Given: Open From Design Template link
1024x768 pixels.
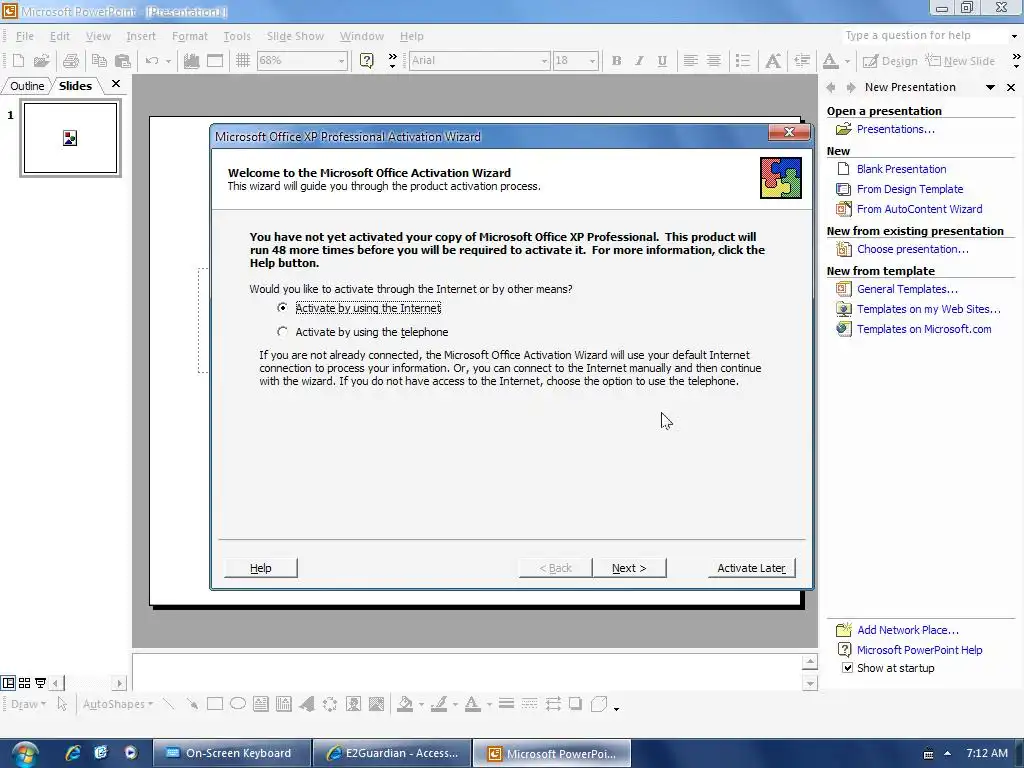Looking at the screenshot, I should coord(910,189).
